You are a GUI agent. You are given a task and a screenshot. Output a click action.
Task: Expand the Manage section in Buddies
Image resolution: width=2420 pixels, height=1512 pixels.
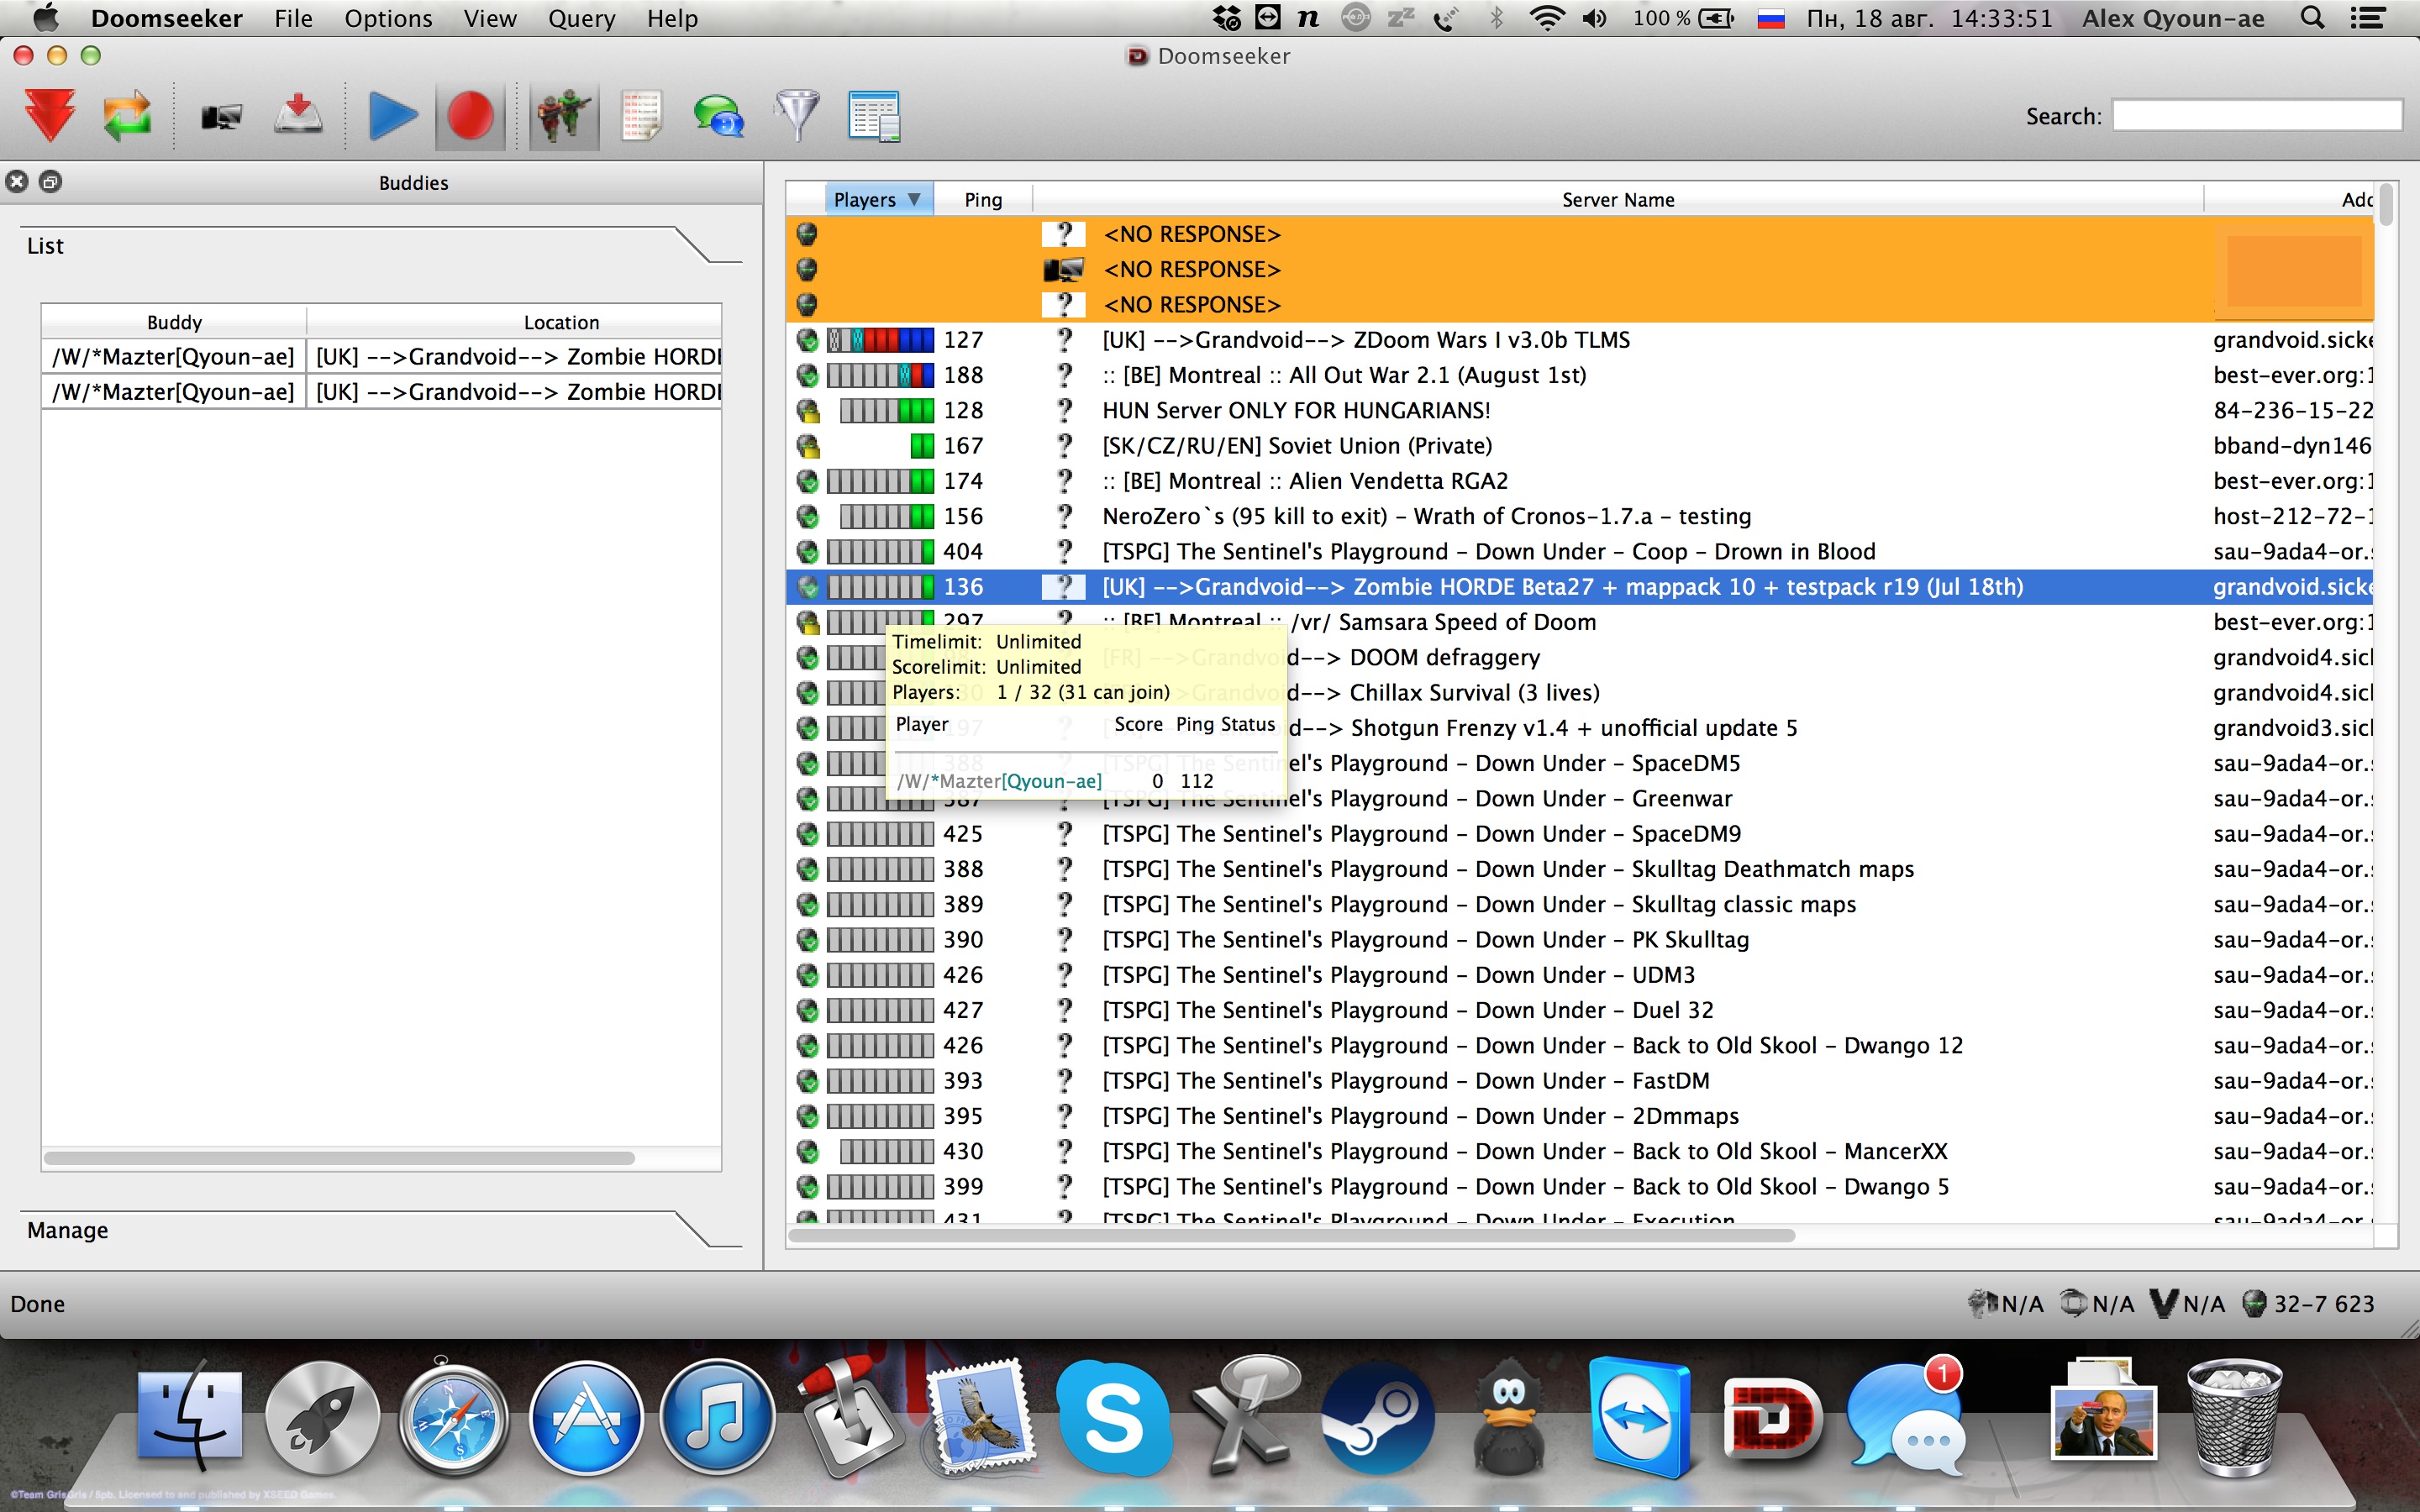68,1230
